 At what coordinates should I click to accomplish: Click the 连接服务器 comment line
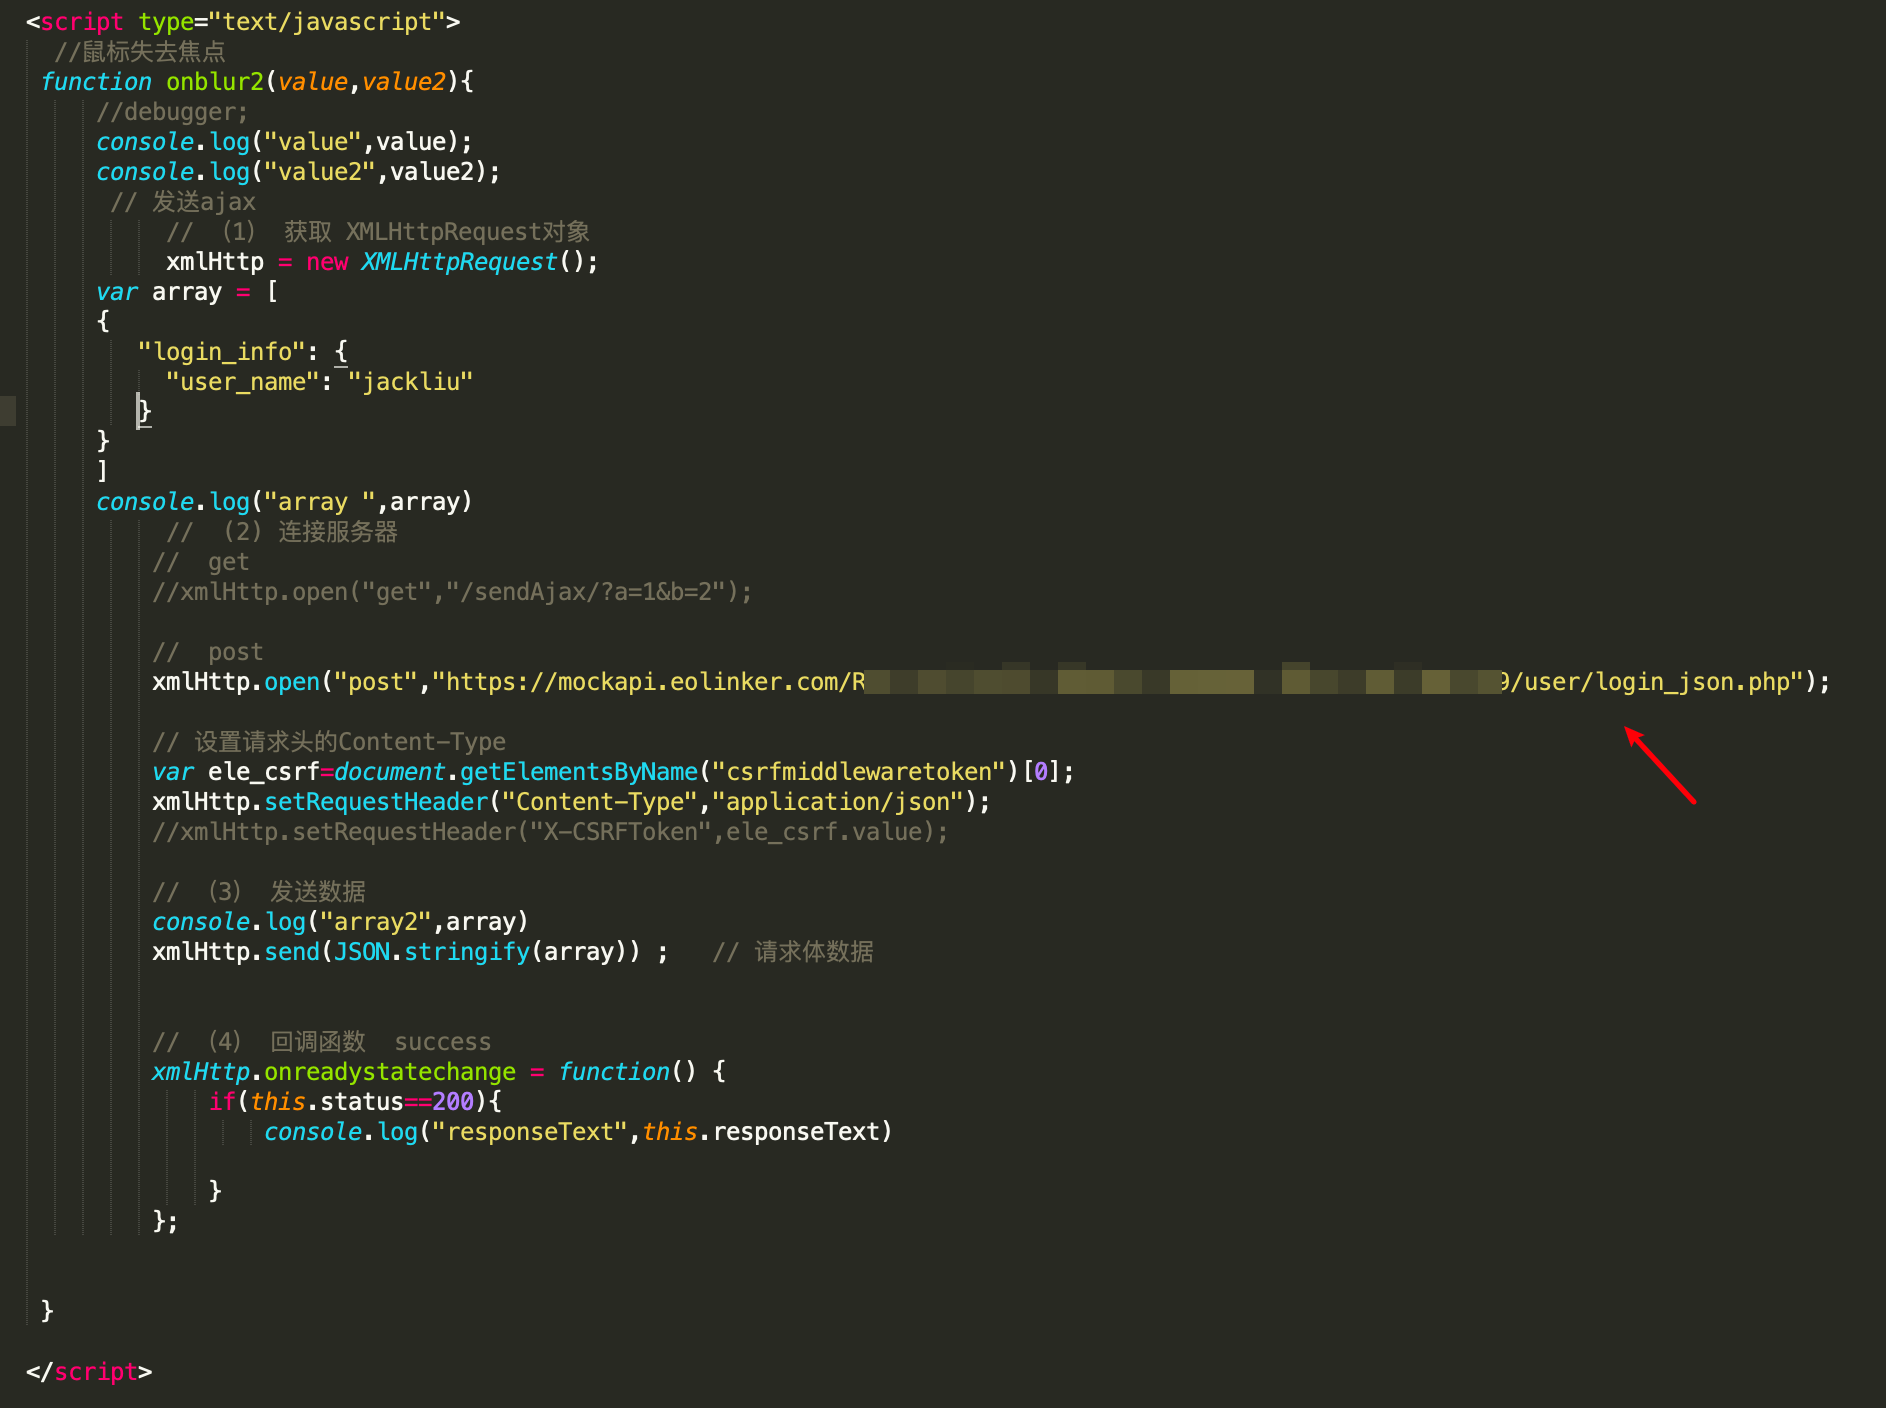[282, 531]
